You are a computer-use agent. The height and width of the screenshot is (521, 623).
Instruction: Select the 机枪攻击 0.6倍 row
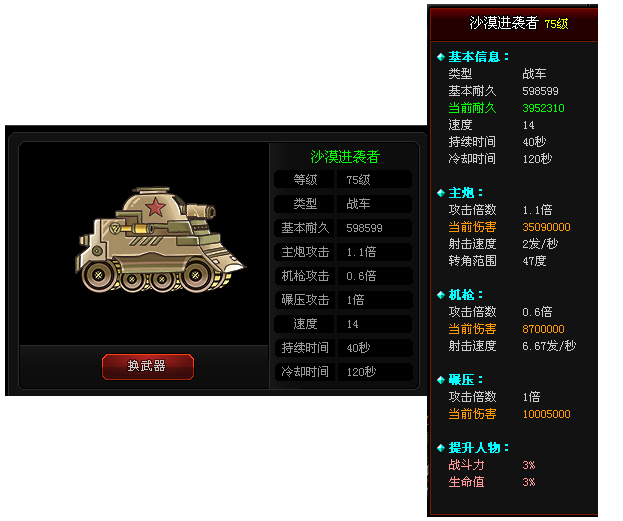pyautogui.click(x=343, y=276)
